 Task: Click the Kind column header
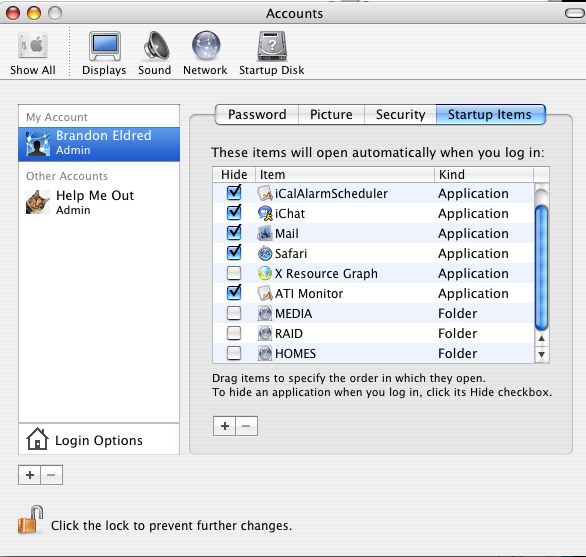click(484, 175)
